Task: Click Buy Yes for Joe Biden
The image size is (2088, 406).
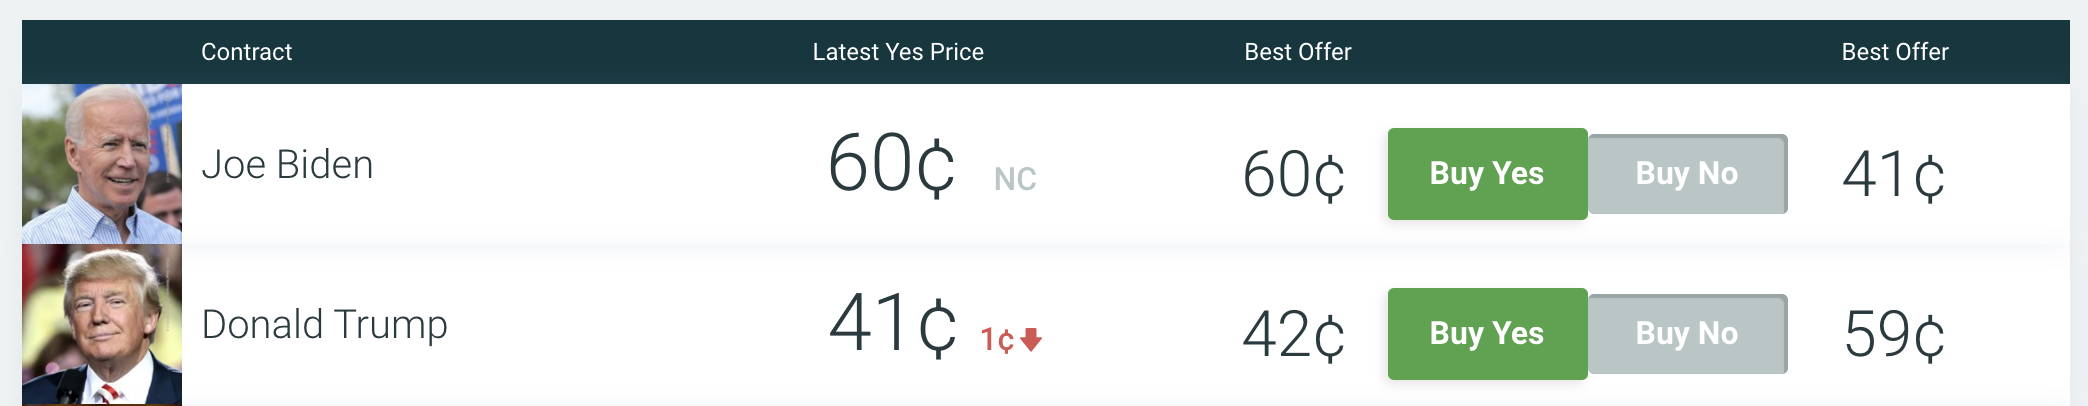Action: 1486,174
